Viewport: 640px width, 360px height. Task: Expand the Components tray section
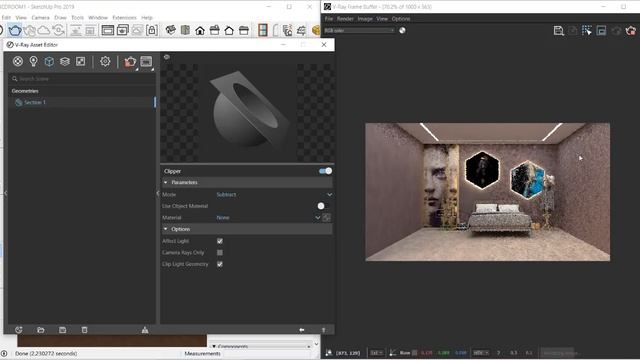tap(262, 346)
